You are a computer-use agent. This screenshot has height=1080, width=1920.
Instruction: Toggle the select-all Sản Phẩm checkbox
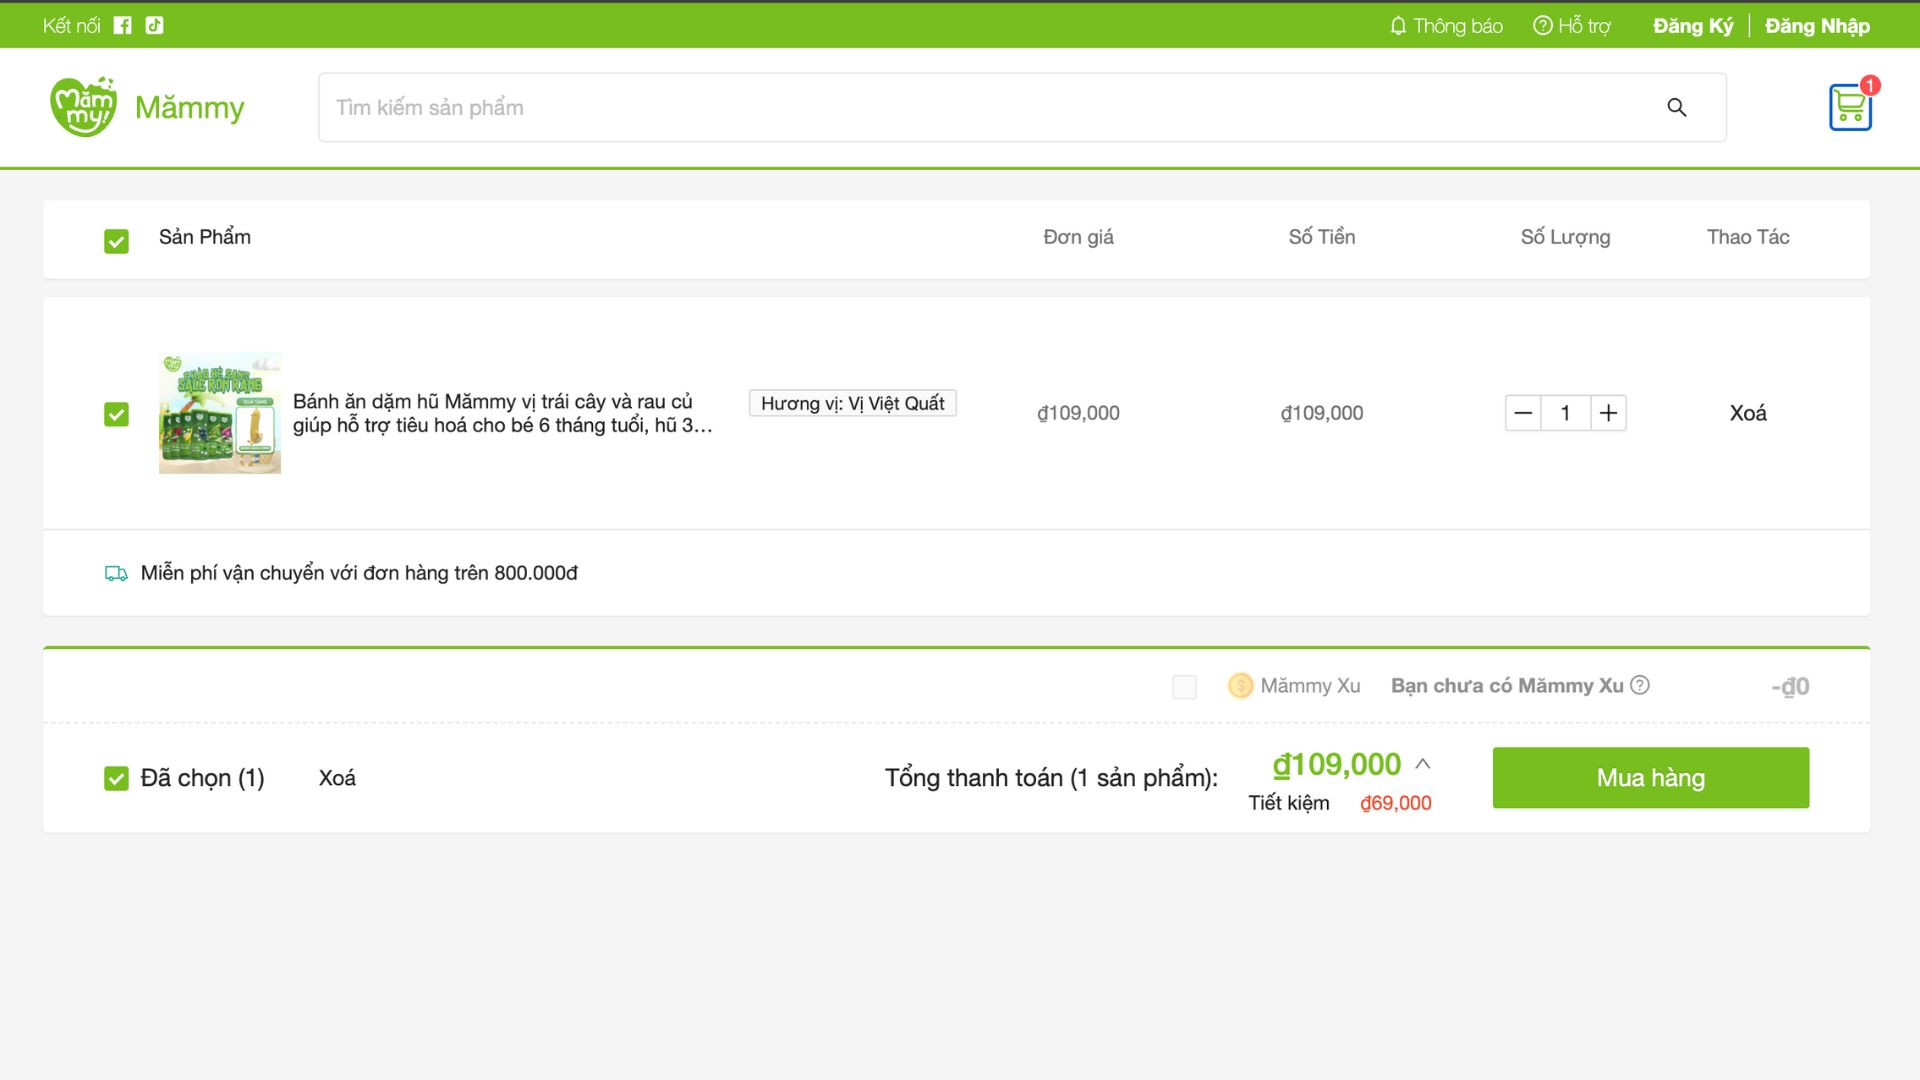(x=116, y=241)
